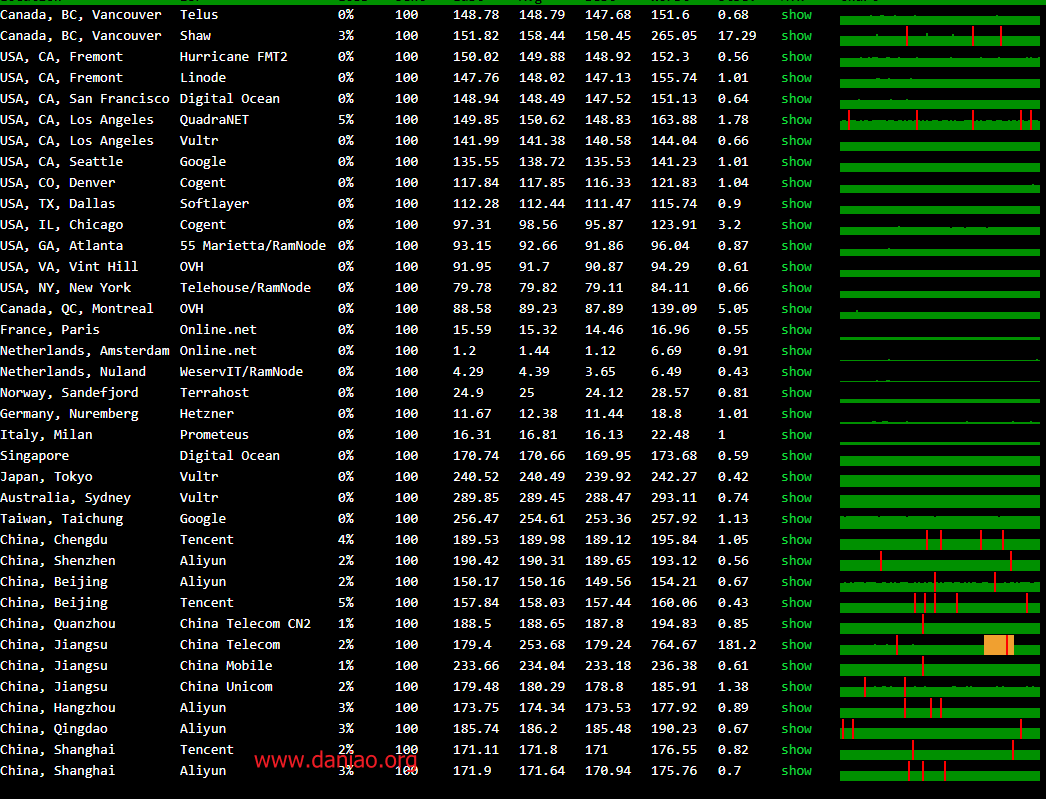Click the Tencent Chengdu latency chart
Viewport: 1046px width, 799px height.
(939, 540)
